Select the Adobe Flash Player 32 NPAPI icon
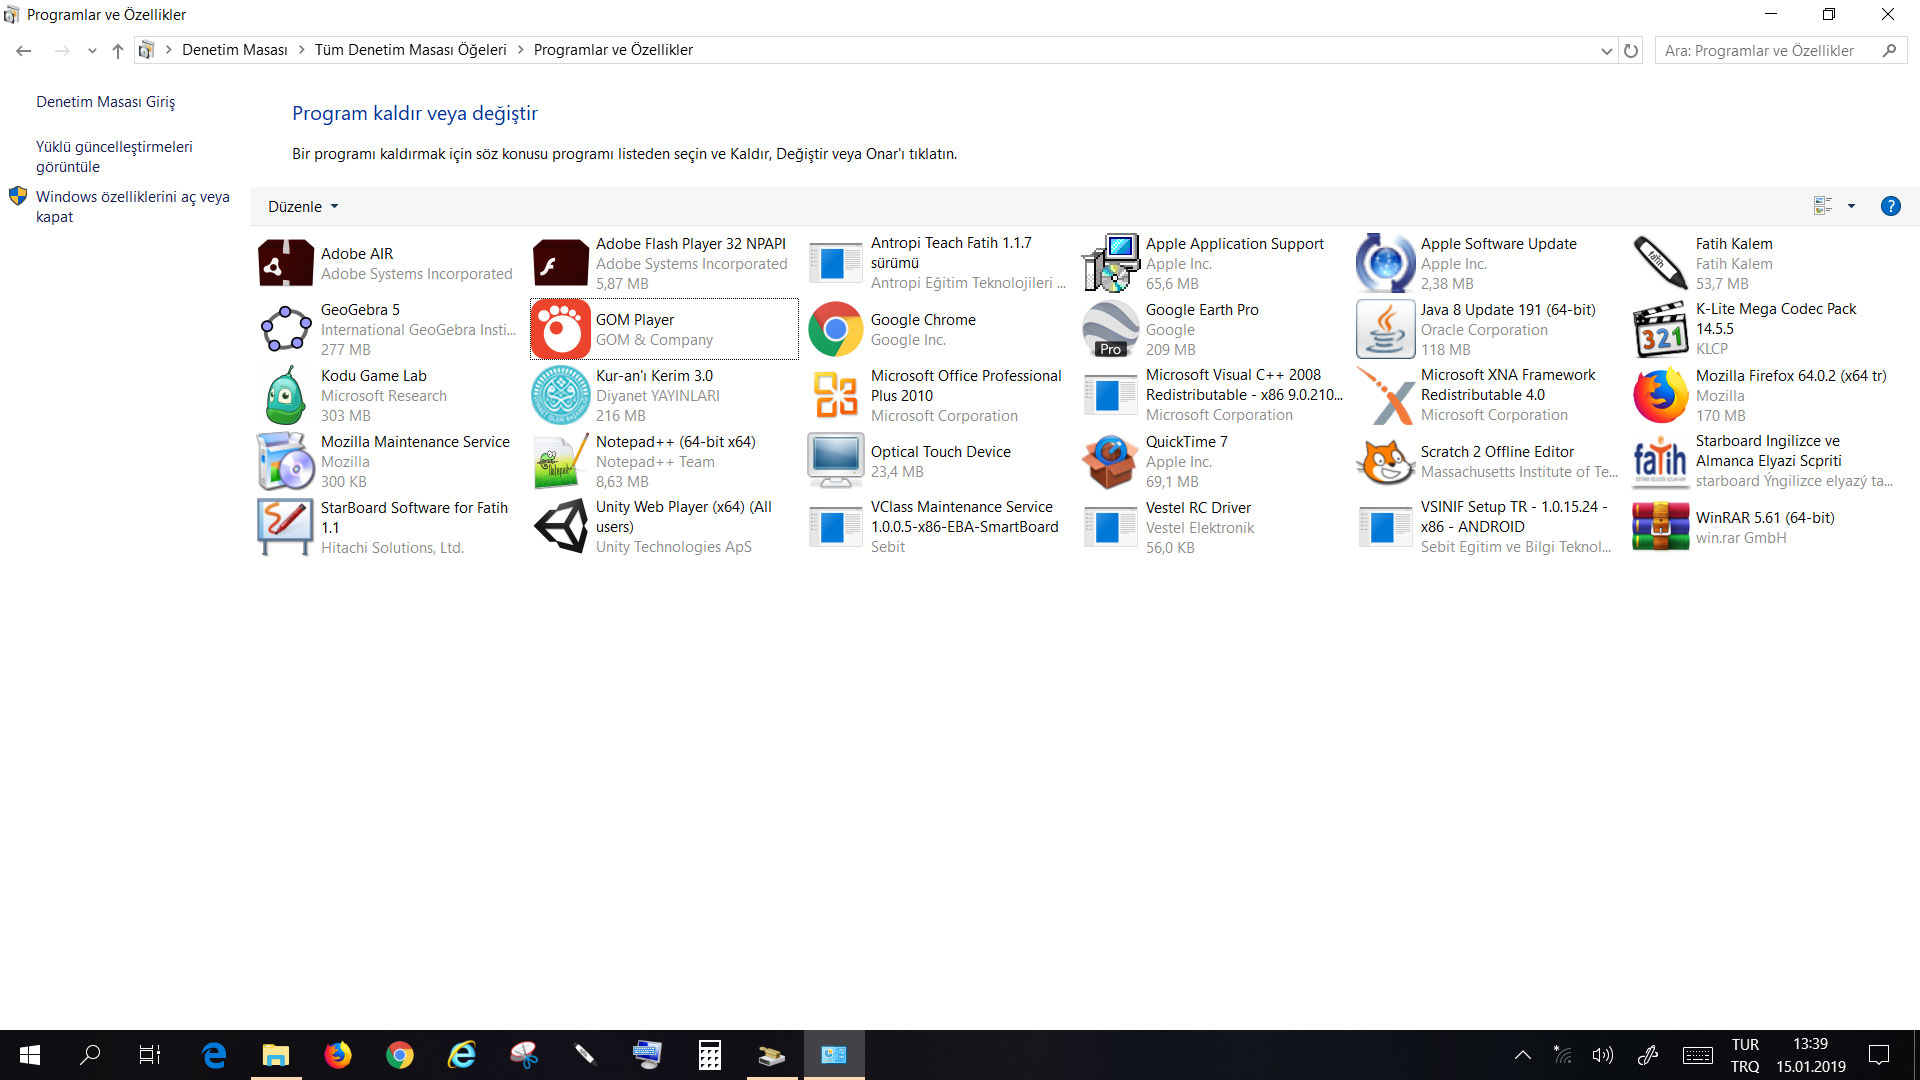Viewport: 1920px width, 1080px height. pos(560,264)
